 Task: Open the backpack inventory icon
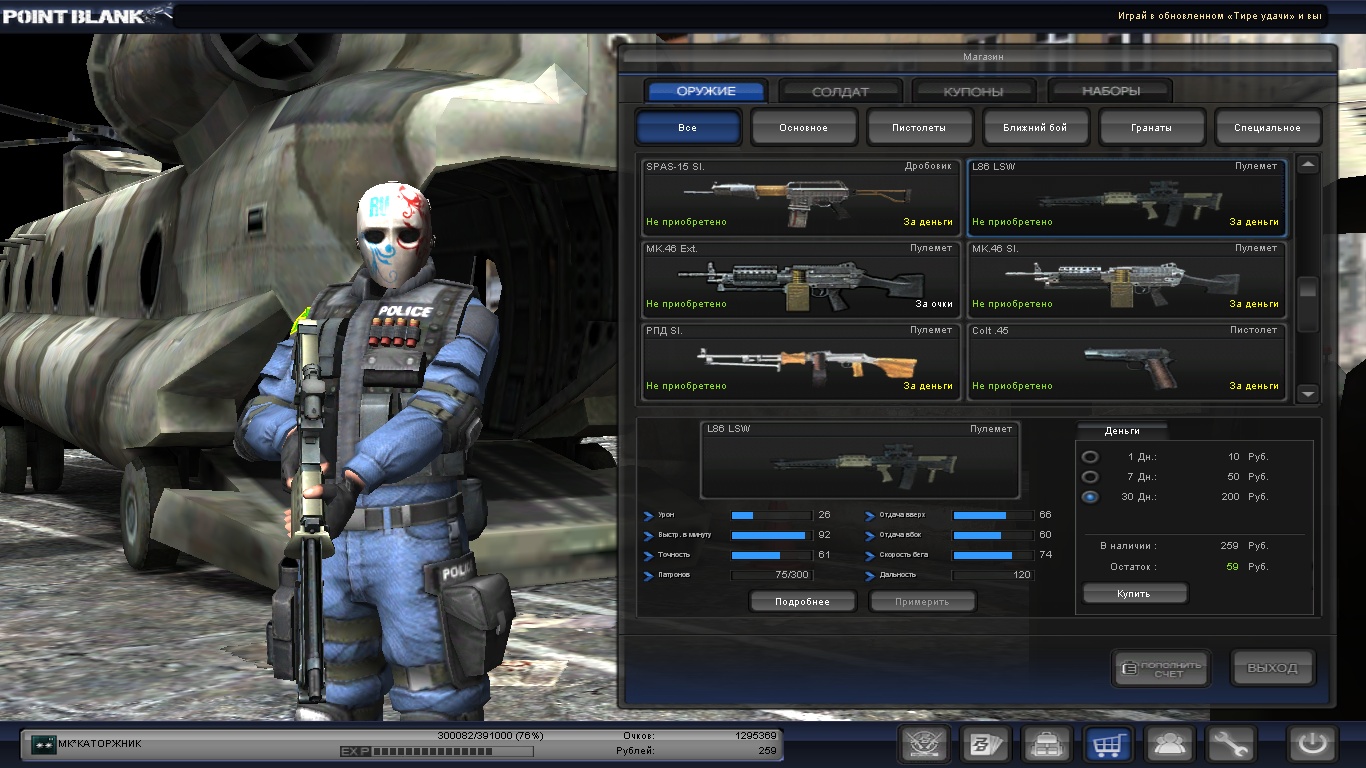click(1047, 744)
